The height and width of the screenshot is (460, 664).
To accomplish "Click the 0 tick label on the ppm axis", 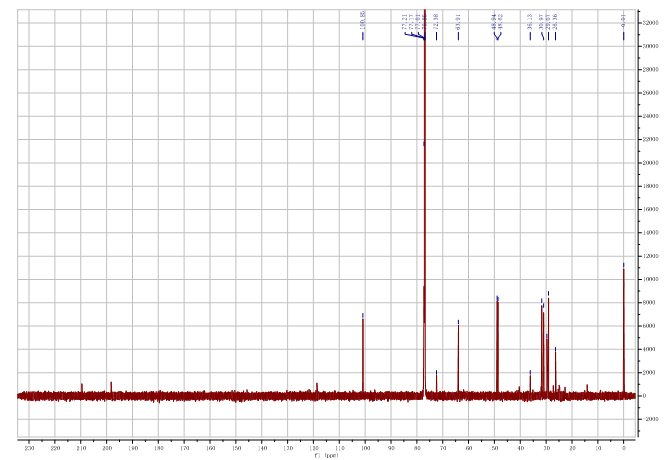I will click(624, 448).
